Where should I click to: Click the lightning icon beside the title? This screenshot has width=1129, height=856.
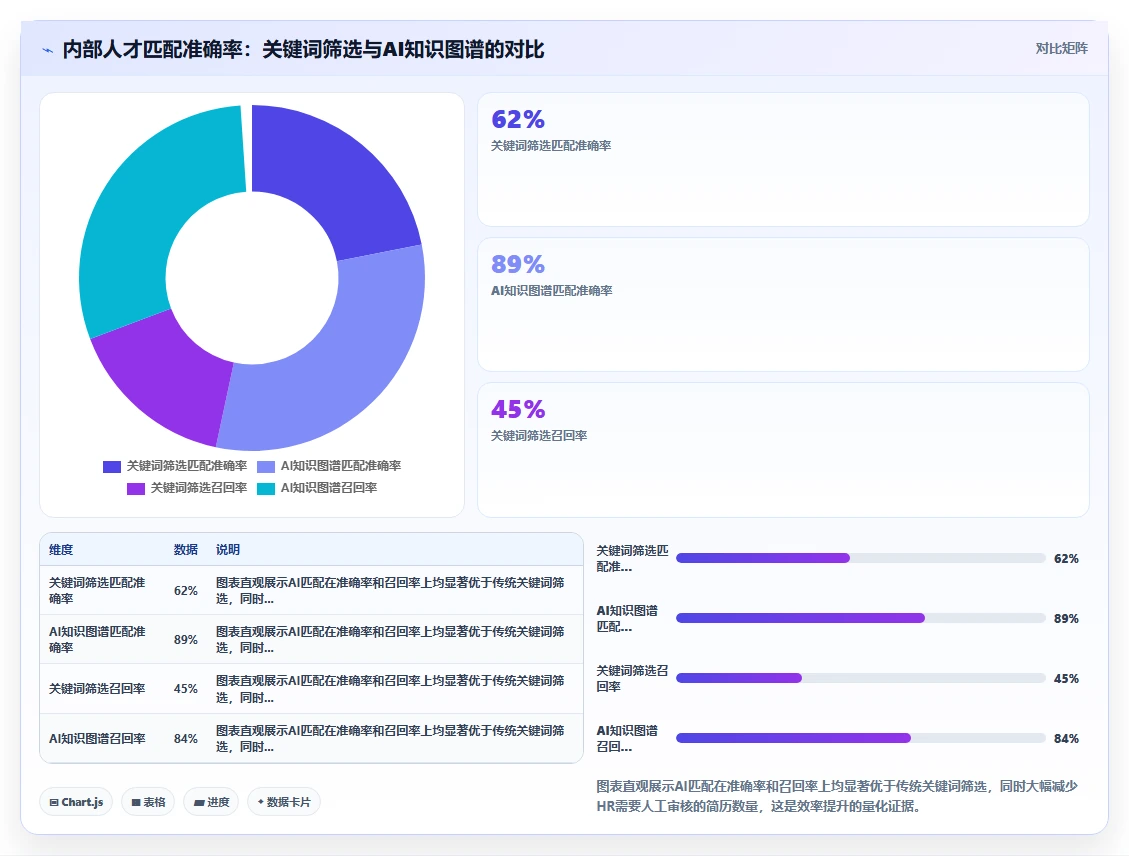[x=48, y=50]
